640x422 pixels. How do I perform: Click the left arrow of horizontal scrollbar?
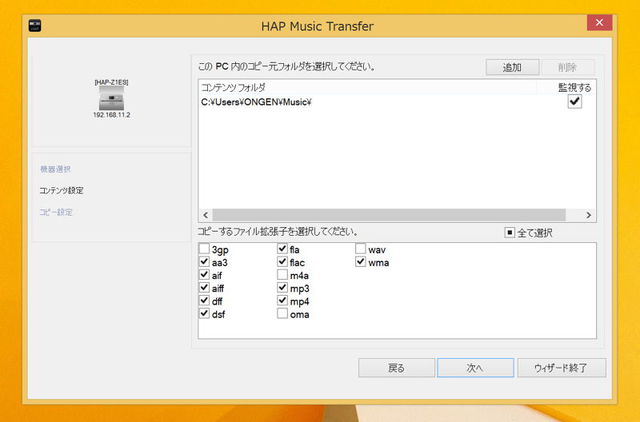(x=205, y=215)
